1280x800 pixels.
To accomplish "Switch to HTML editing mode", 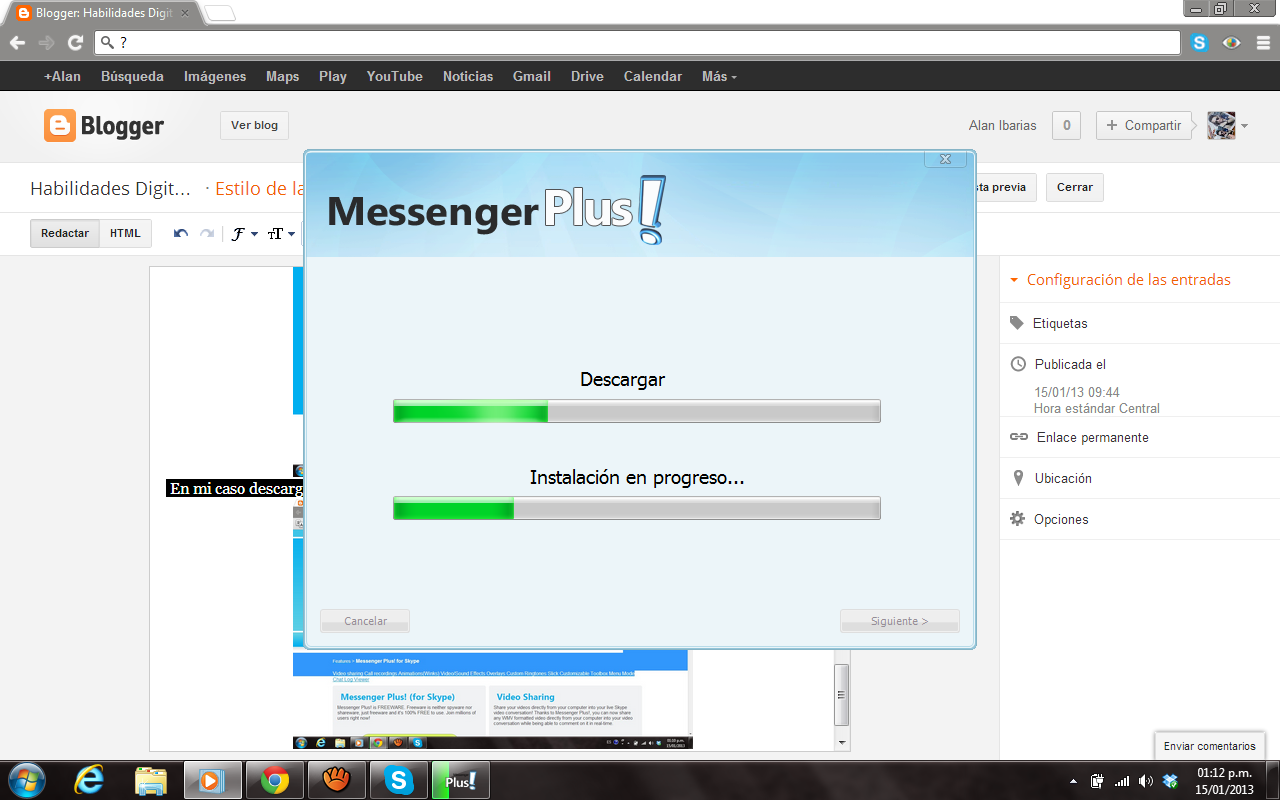I will point(125,233).
